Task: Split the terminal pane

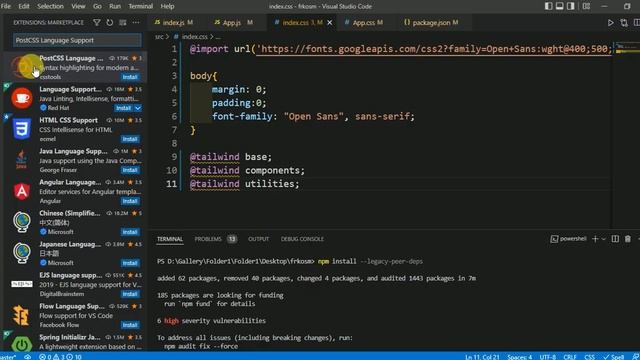Action: click(x=615, y=239)
